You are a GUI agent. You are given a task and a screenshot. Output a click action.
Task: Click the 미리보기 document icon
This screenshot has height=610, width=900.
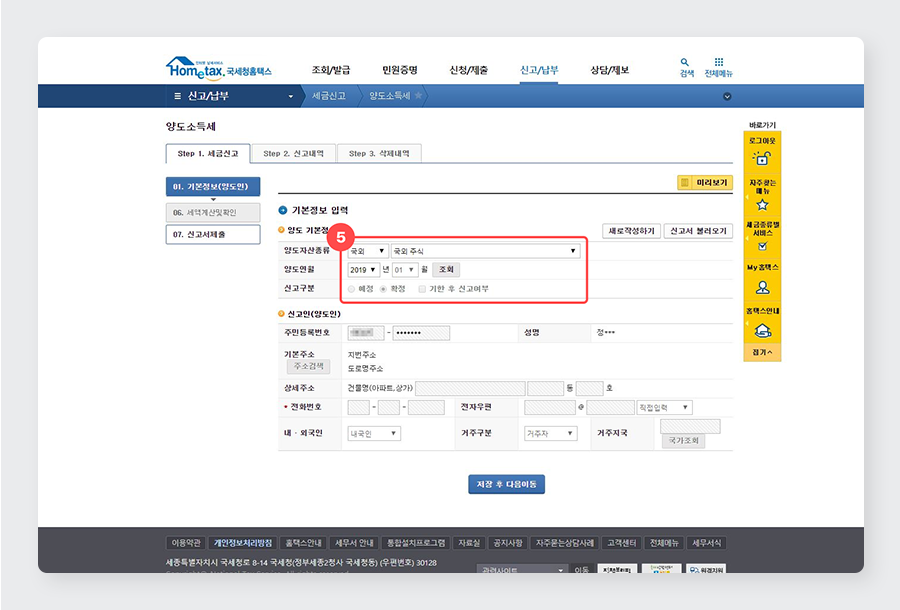click(x=684, y=182)
